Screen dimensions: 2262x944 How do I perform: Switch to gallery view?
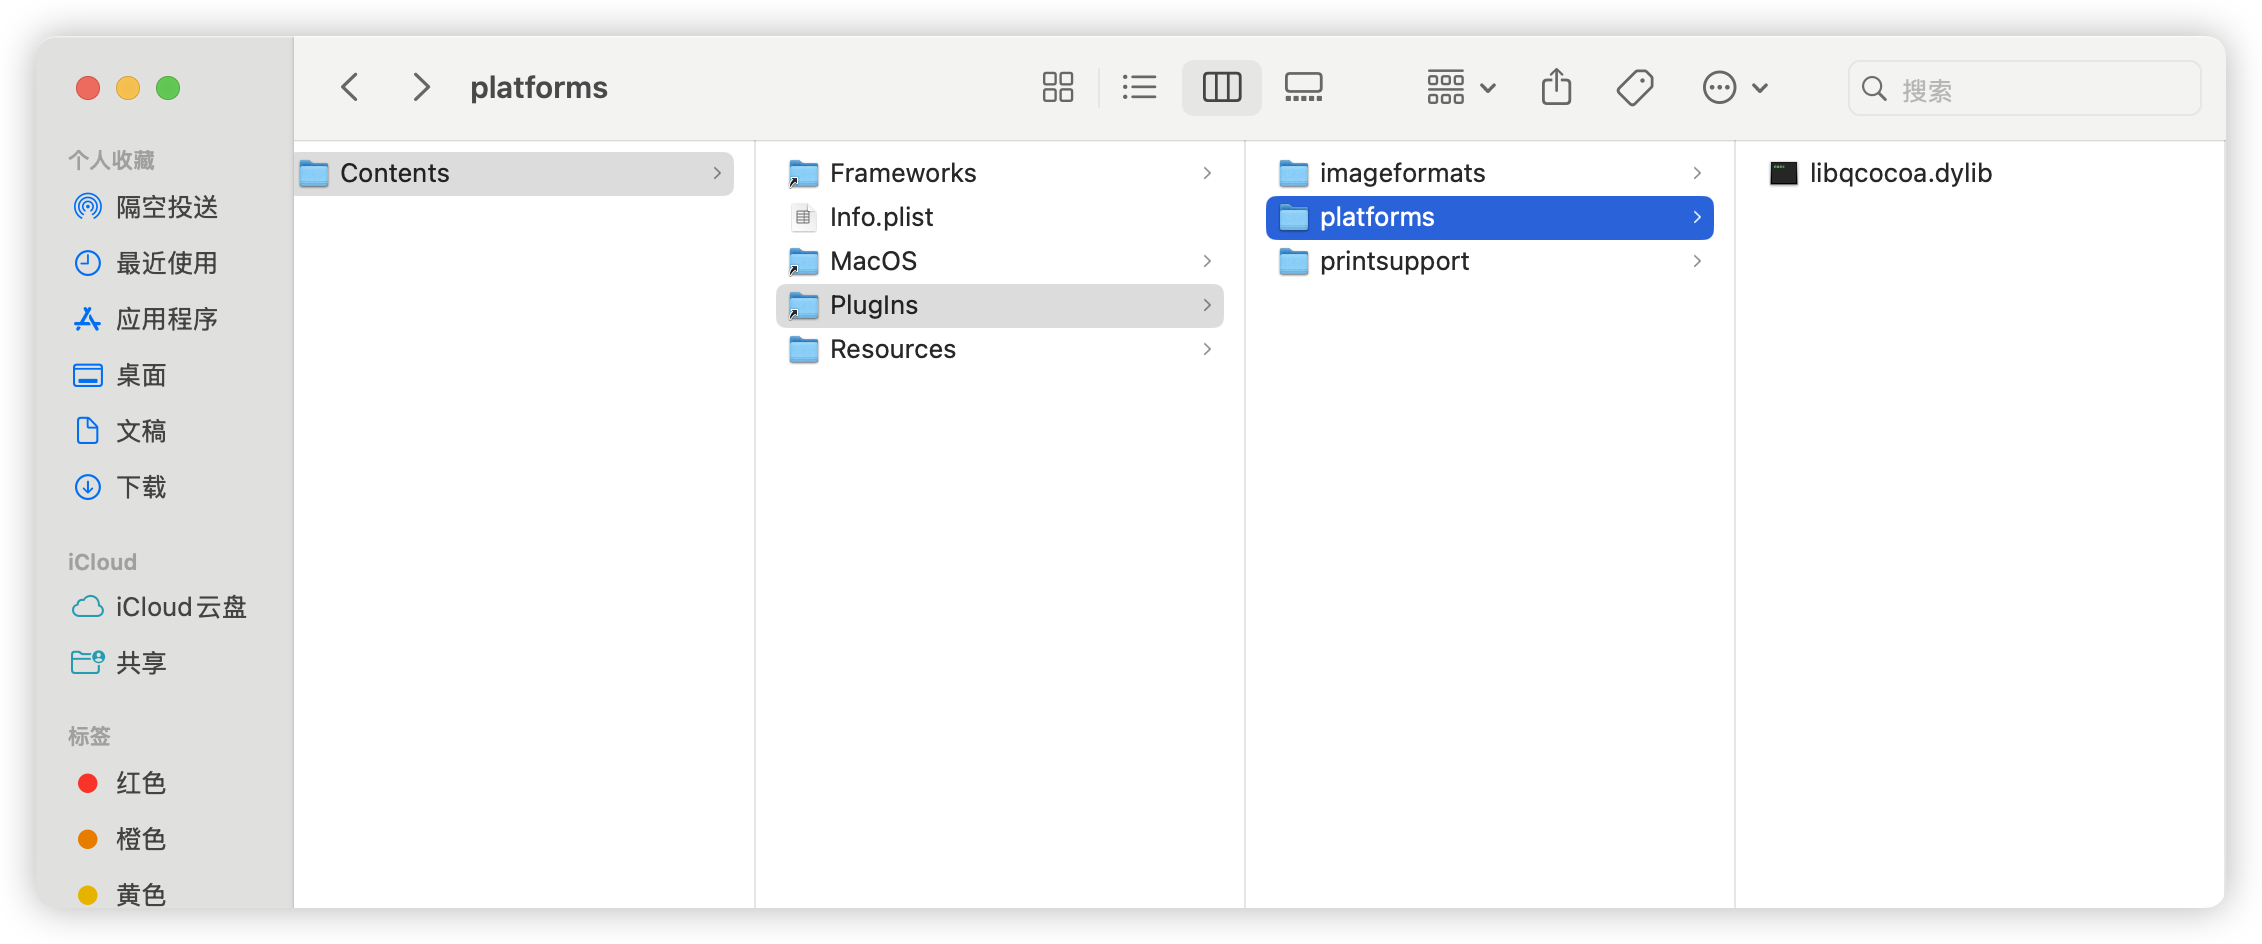(1303, 88)
